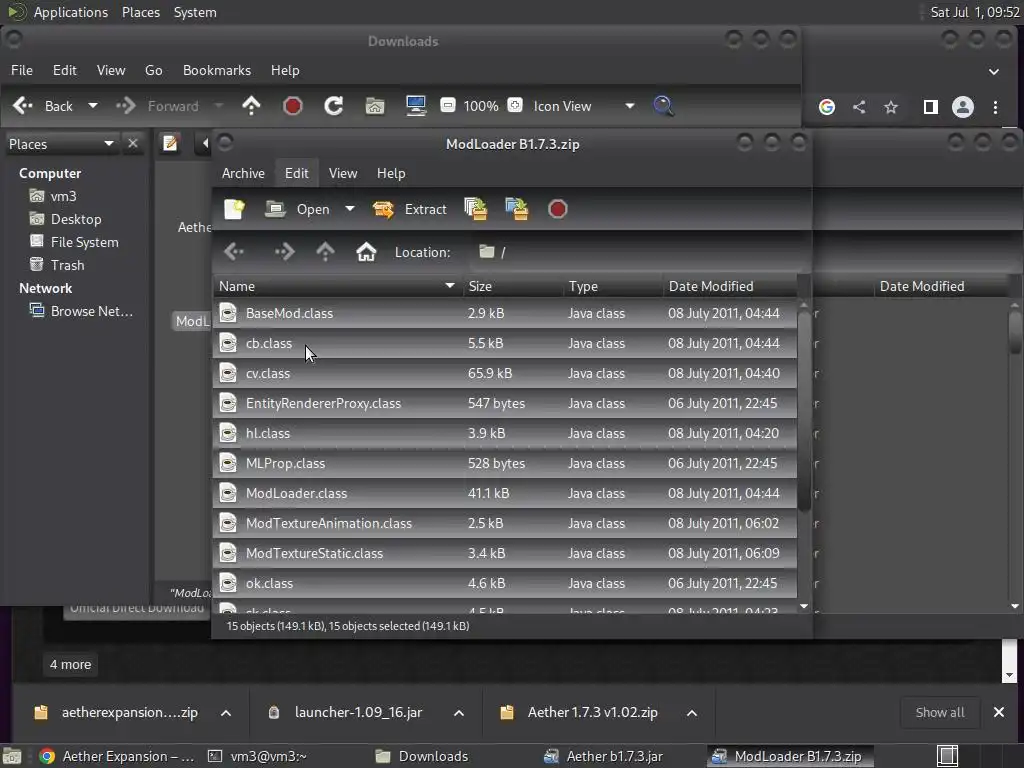Select cb.class file
Image resolution: width=1024 pixels, height=768 pixels.
505,344
